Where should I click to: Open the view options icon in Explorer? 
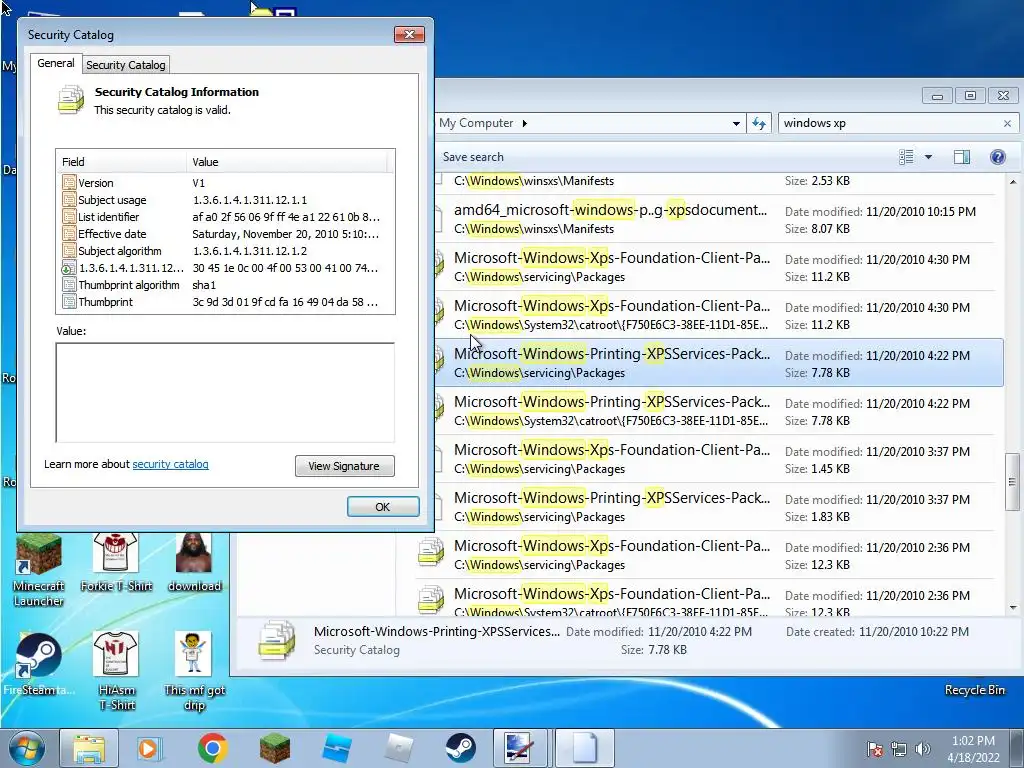906,157
